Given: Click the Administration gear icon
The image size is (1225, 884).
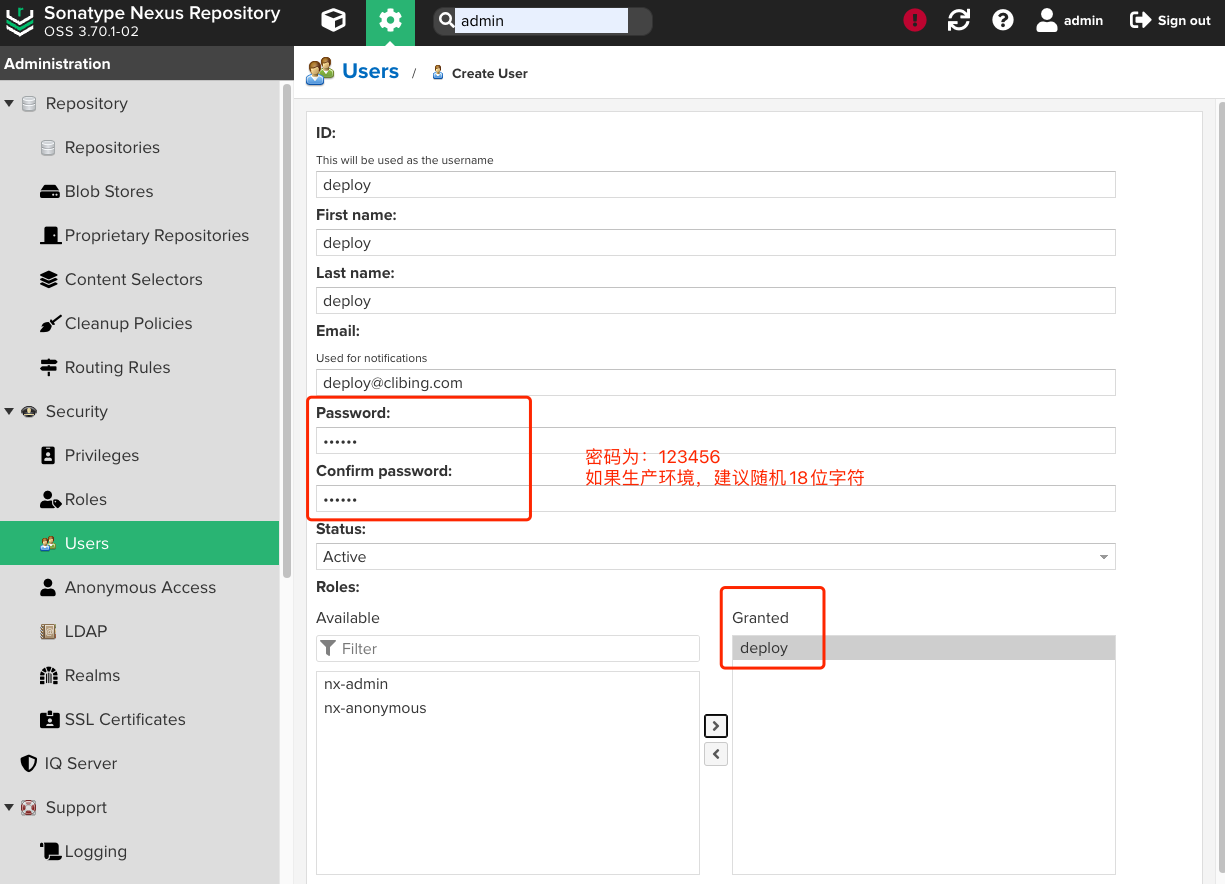Looking at the screenshot, I should [390, 21].
